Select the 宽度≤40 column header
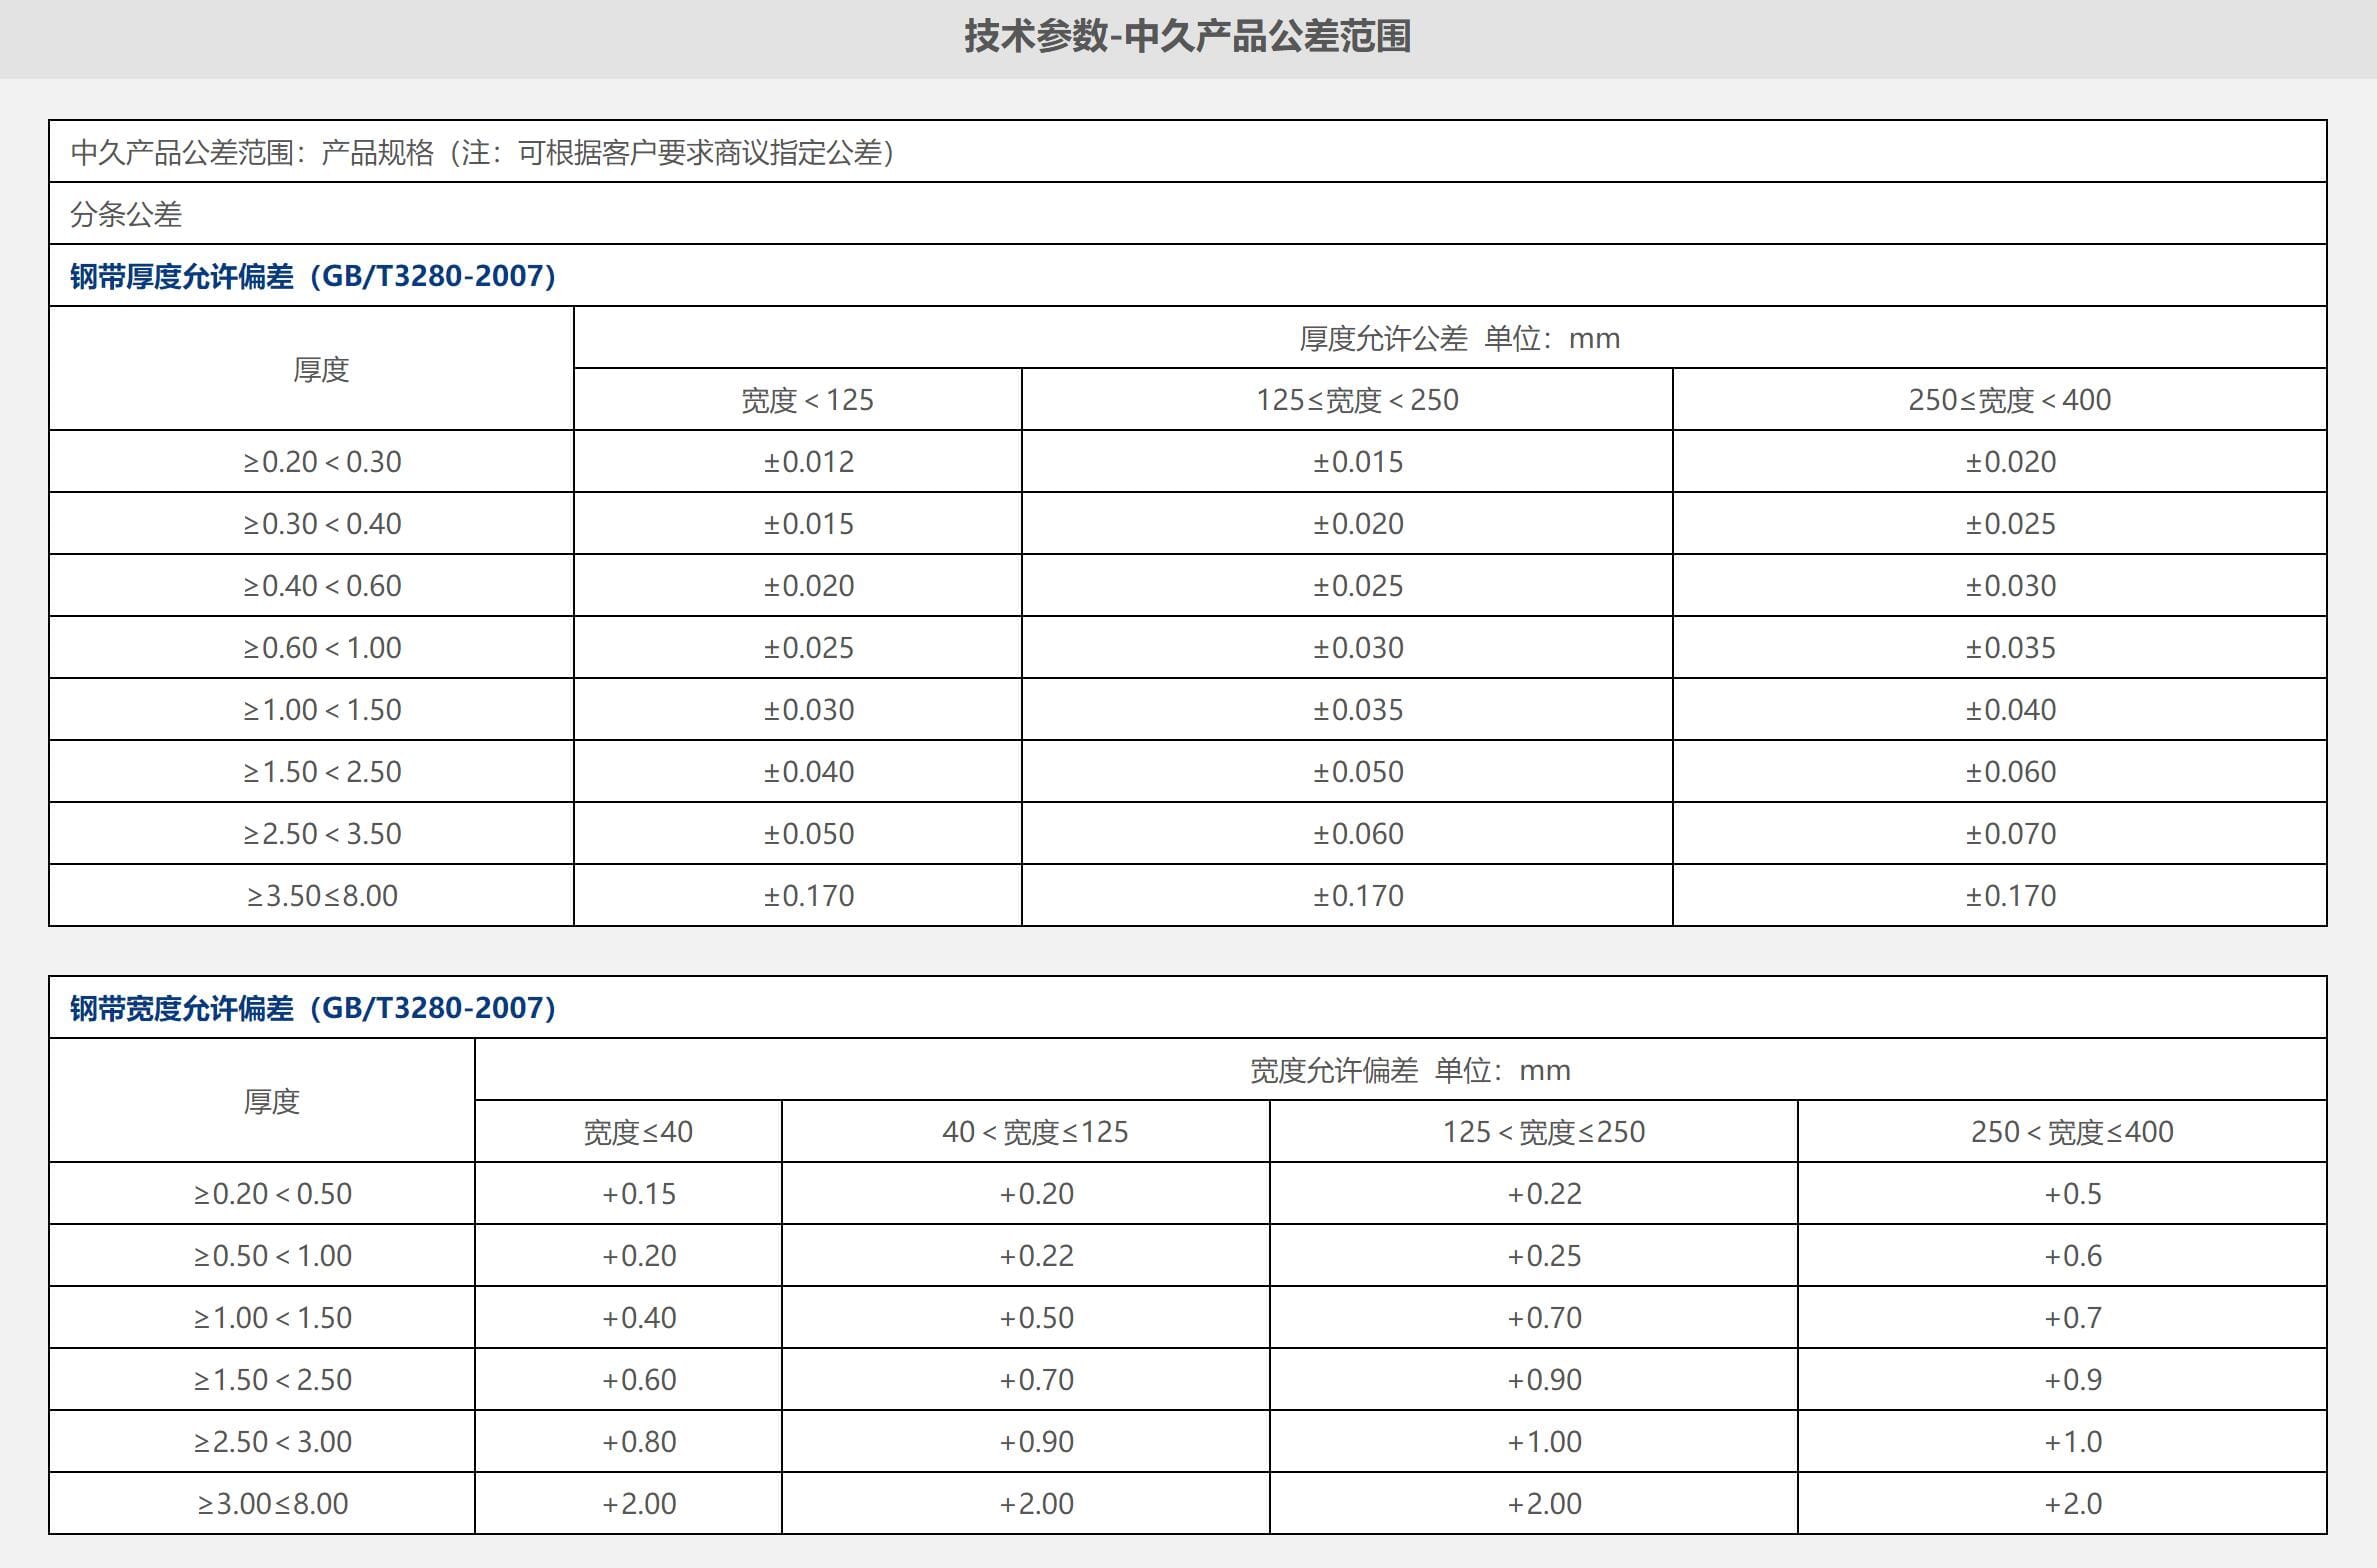The width and height of the screenshot is (2377, 1568). click(x=638, y=1133)
